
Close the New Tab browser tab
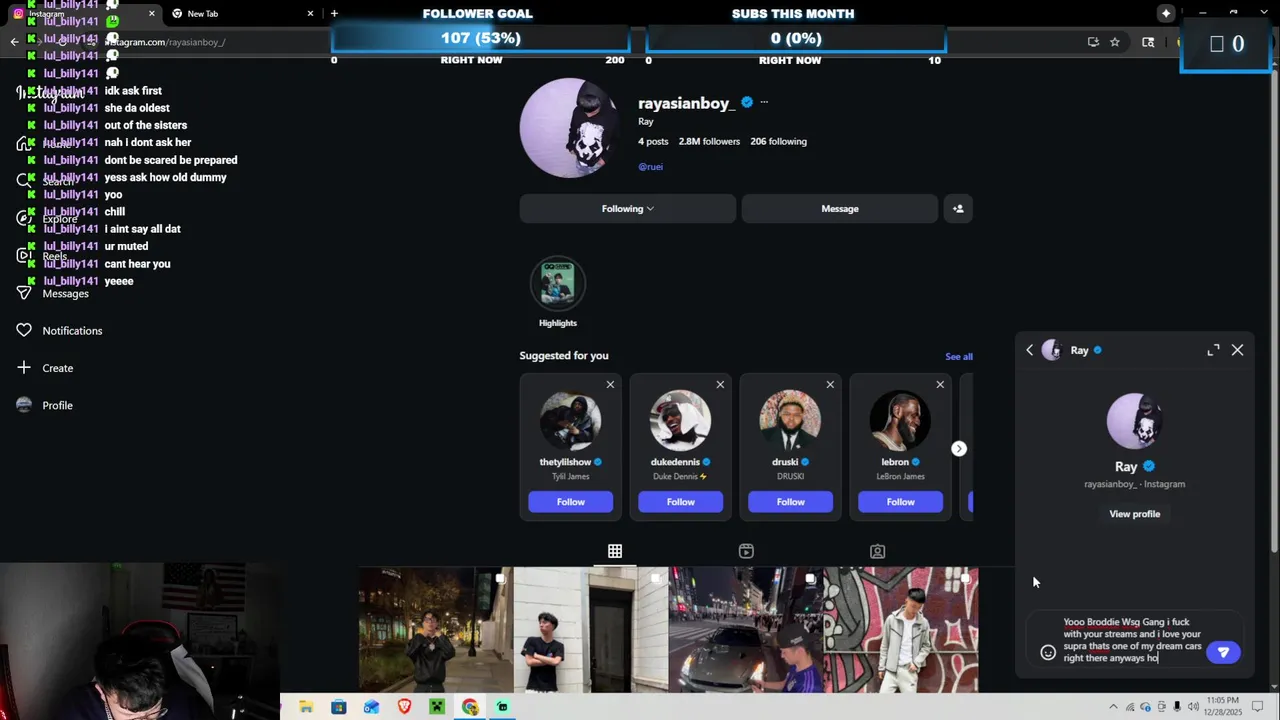pos(310,13)
